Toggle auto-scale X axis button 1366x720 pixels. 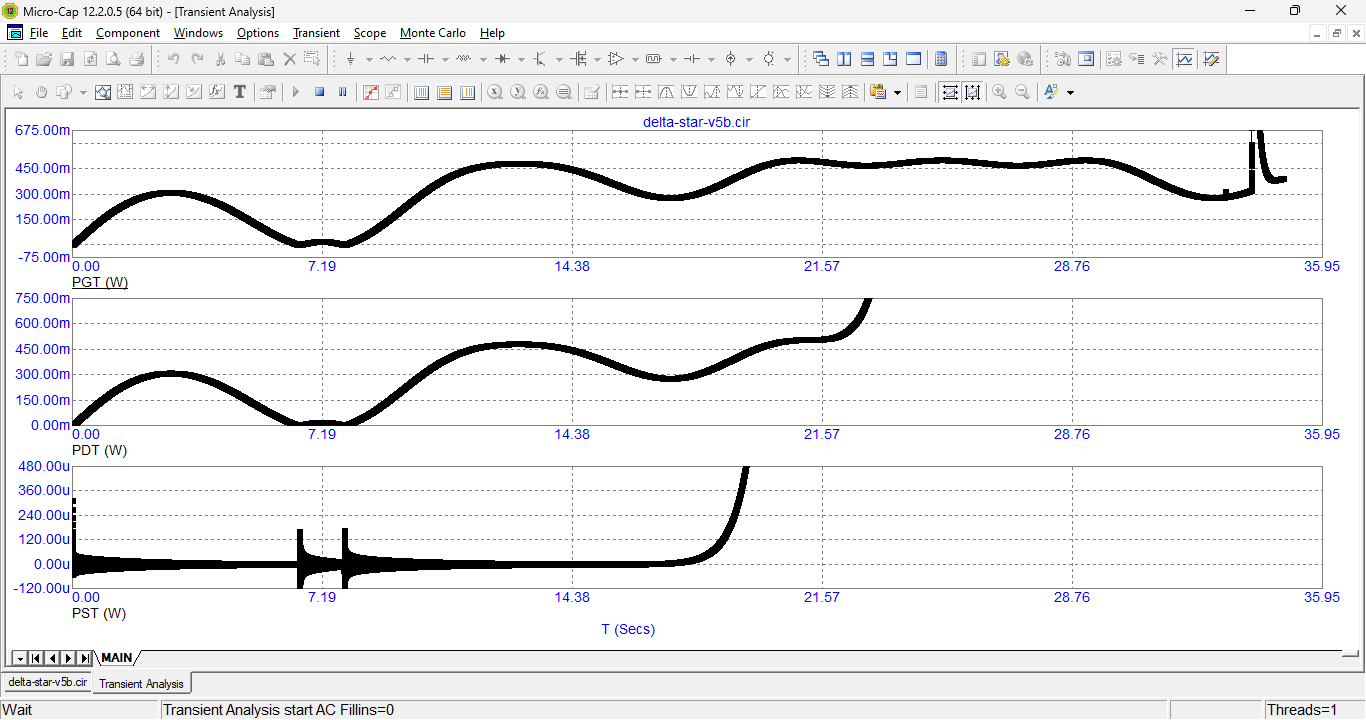pos(949,92)
